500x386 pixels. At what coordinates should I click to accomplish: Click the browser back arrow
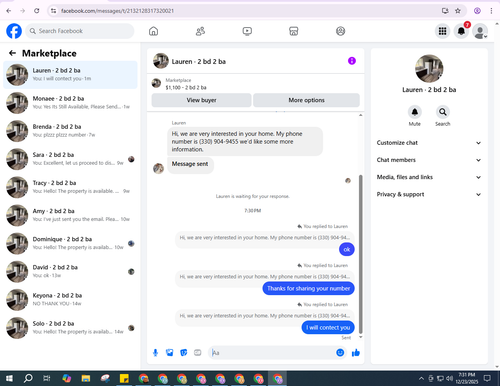(x=9, y=11)
